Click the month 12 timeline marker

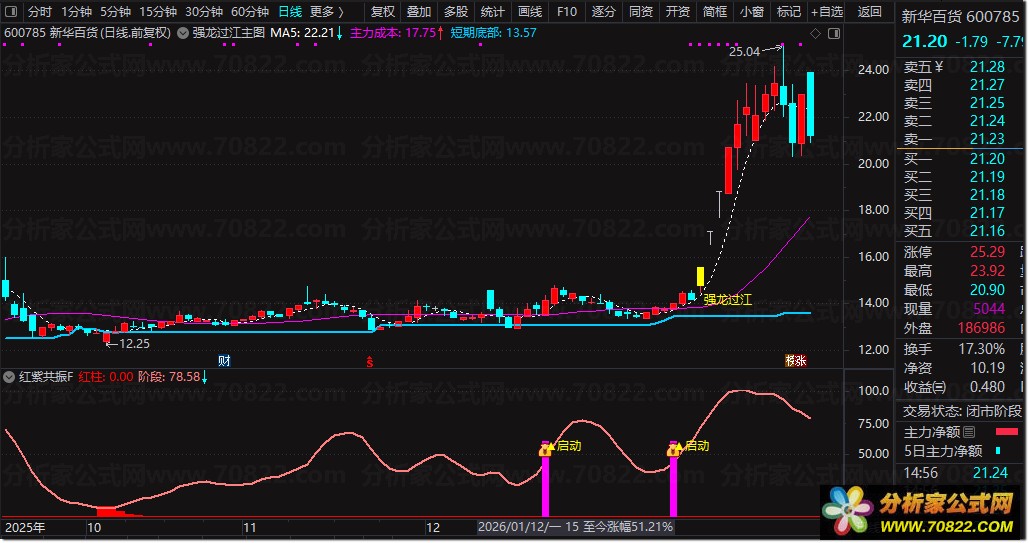[x=432, y=528]
